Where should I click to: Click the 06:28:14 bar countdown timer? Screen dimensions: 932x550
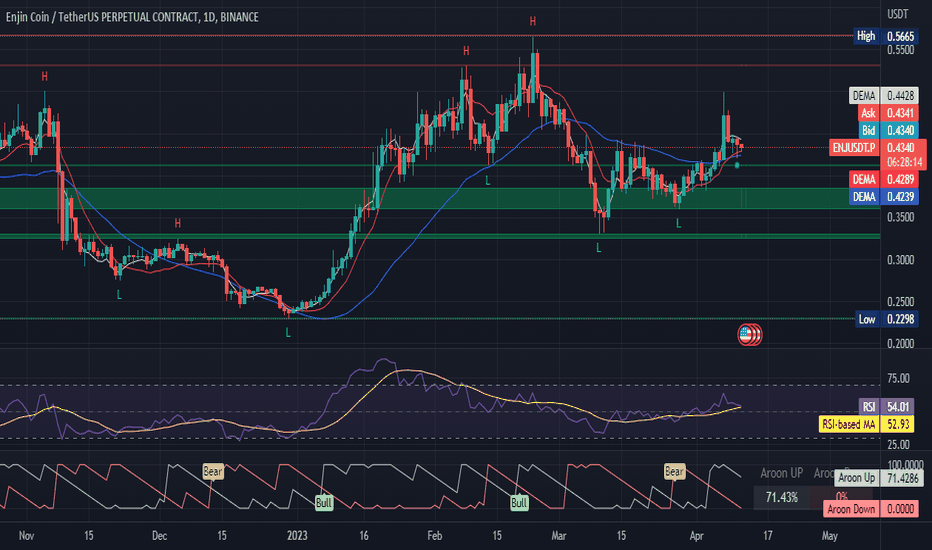point(903,162)
